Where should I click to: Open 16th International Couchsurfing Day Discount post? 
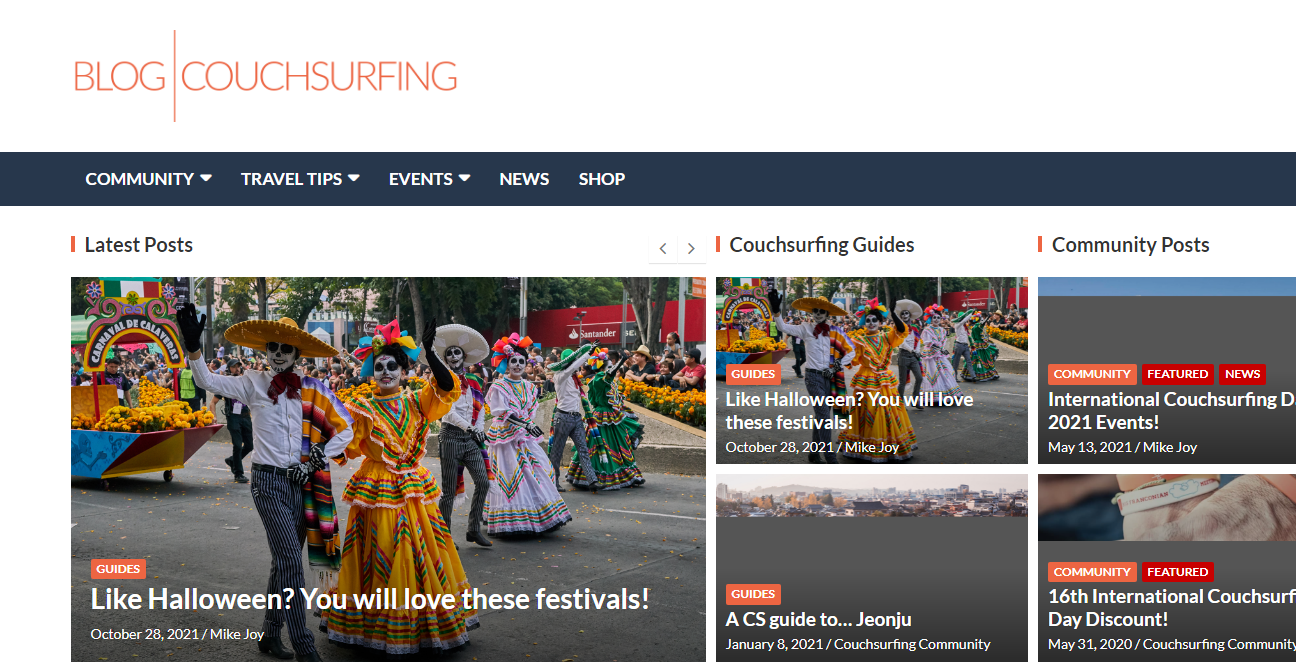click(1172, 608)
